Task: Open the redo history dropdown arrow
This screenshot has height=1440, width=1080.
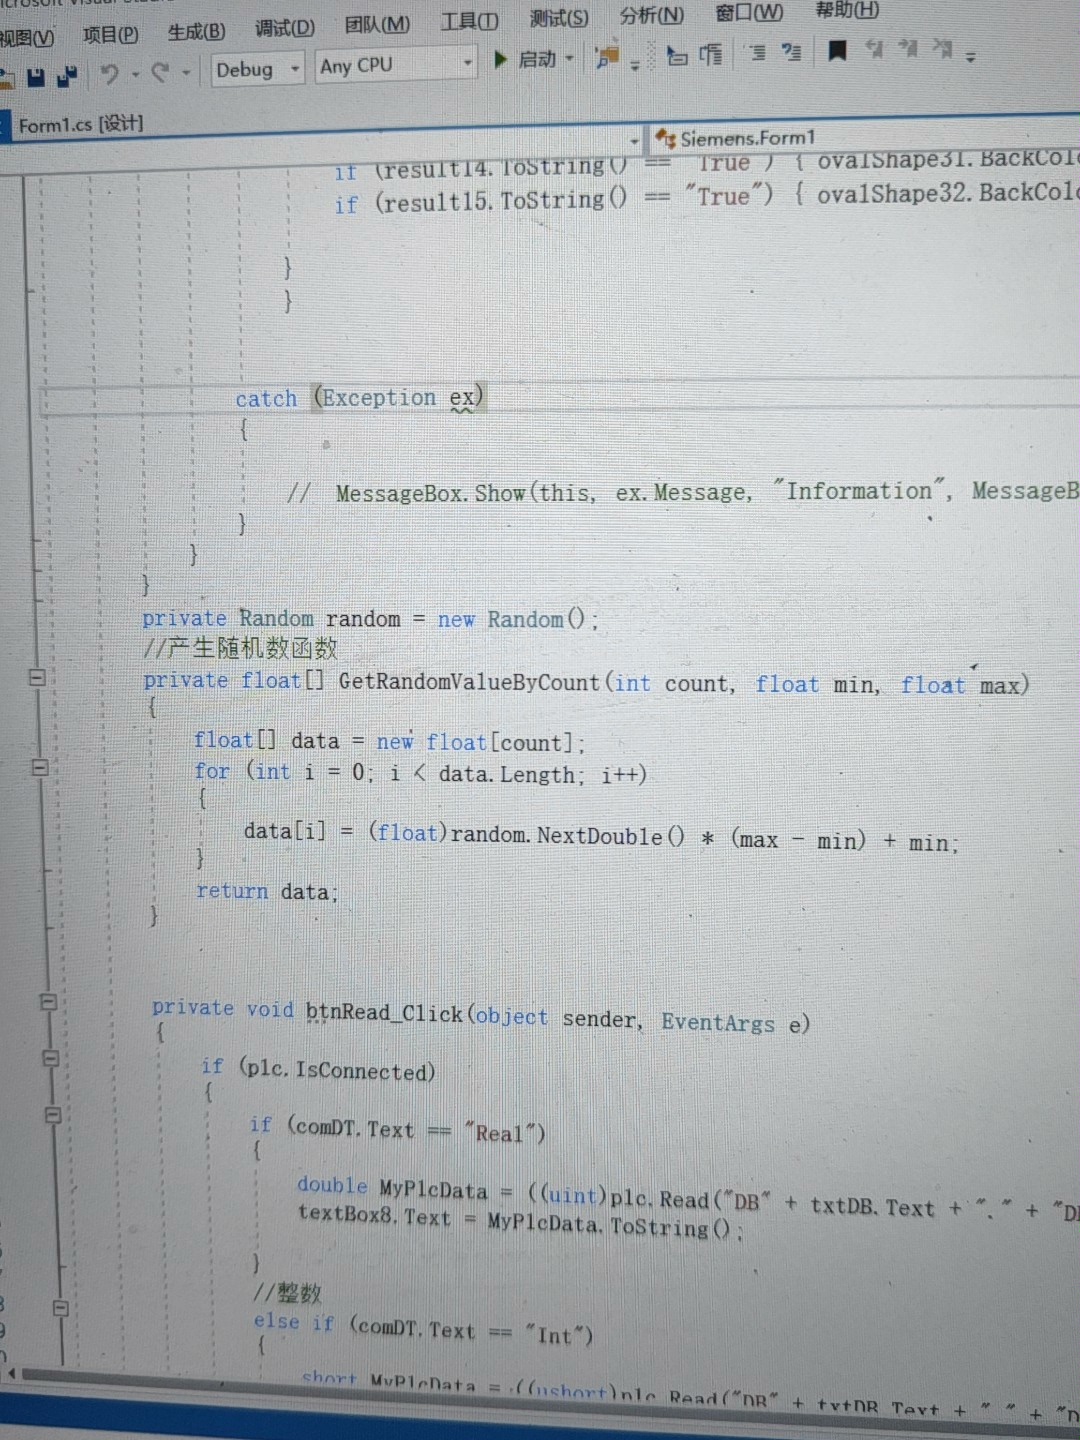Action: 186,72
